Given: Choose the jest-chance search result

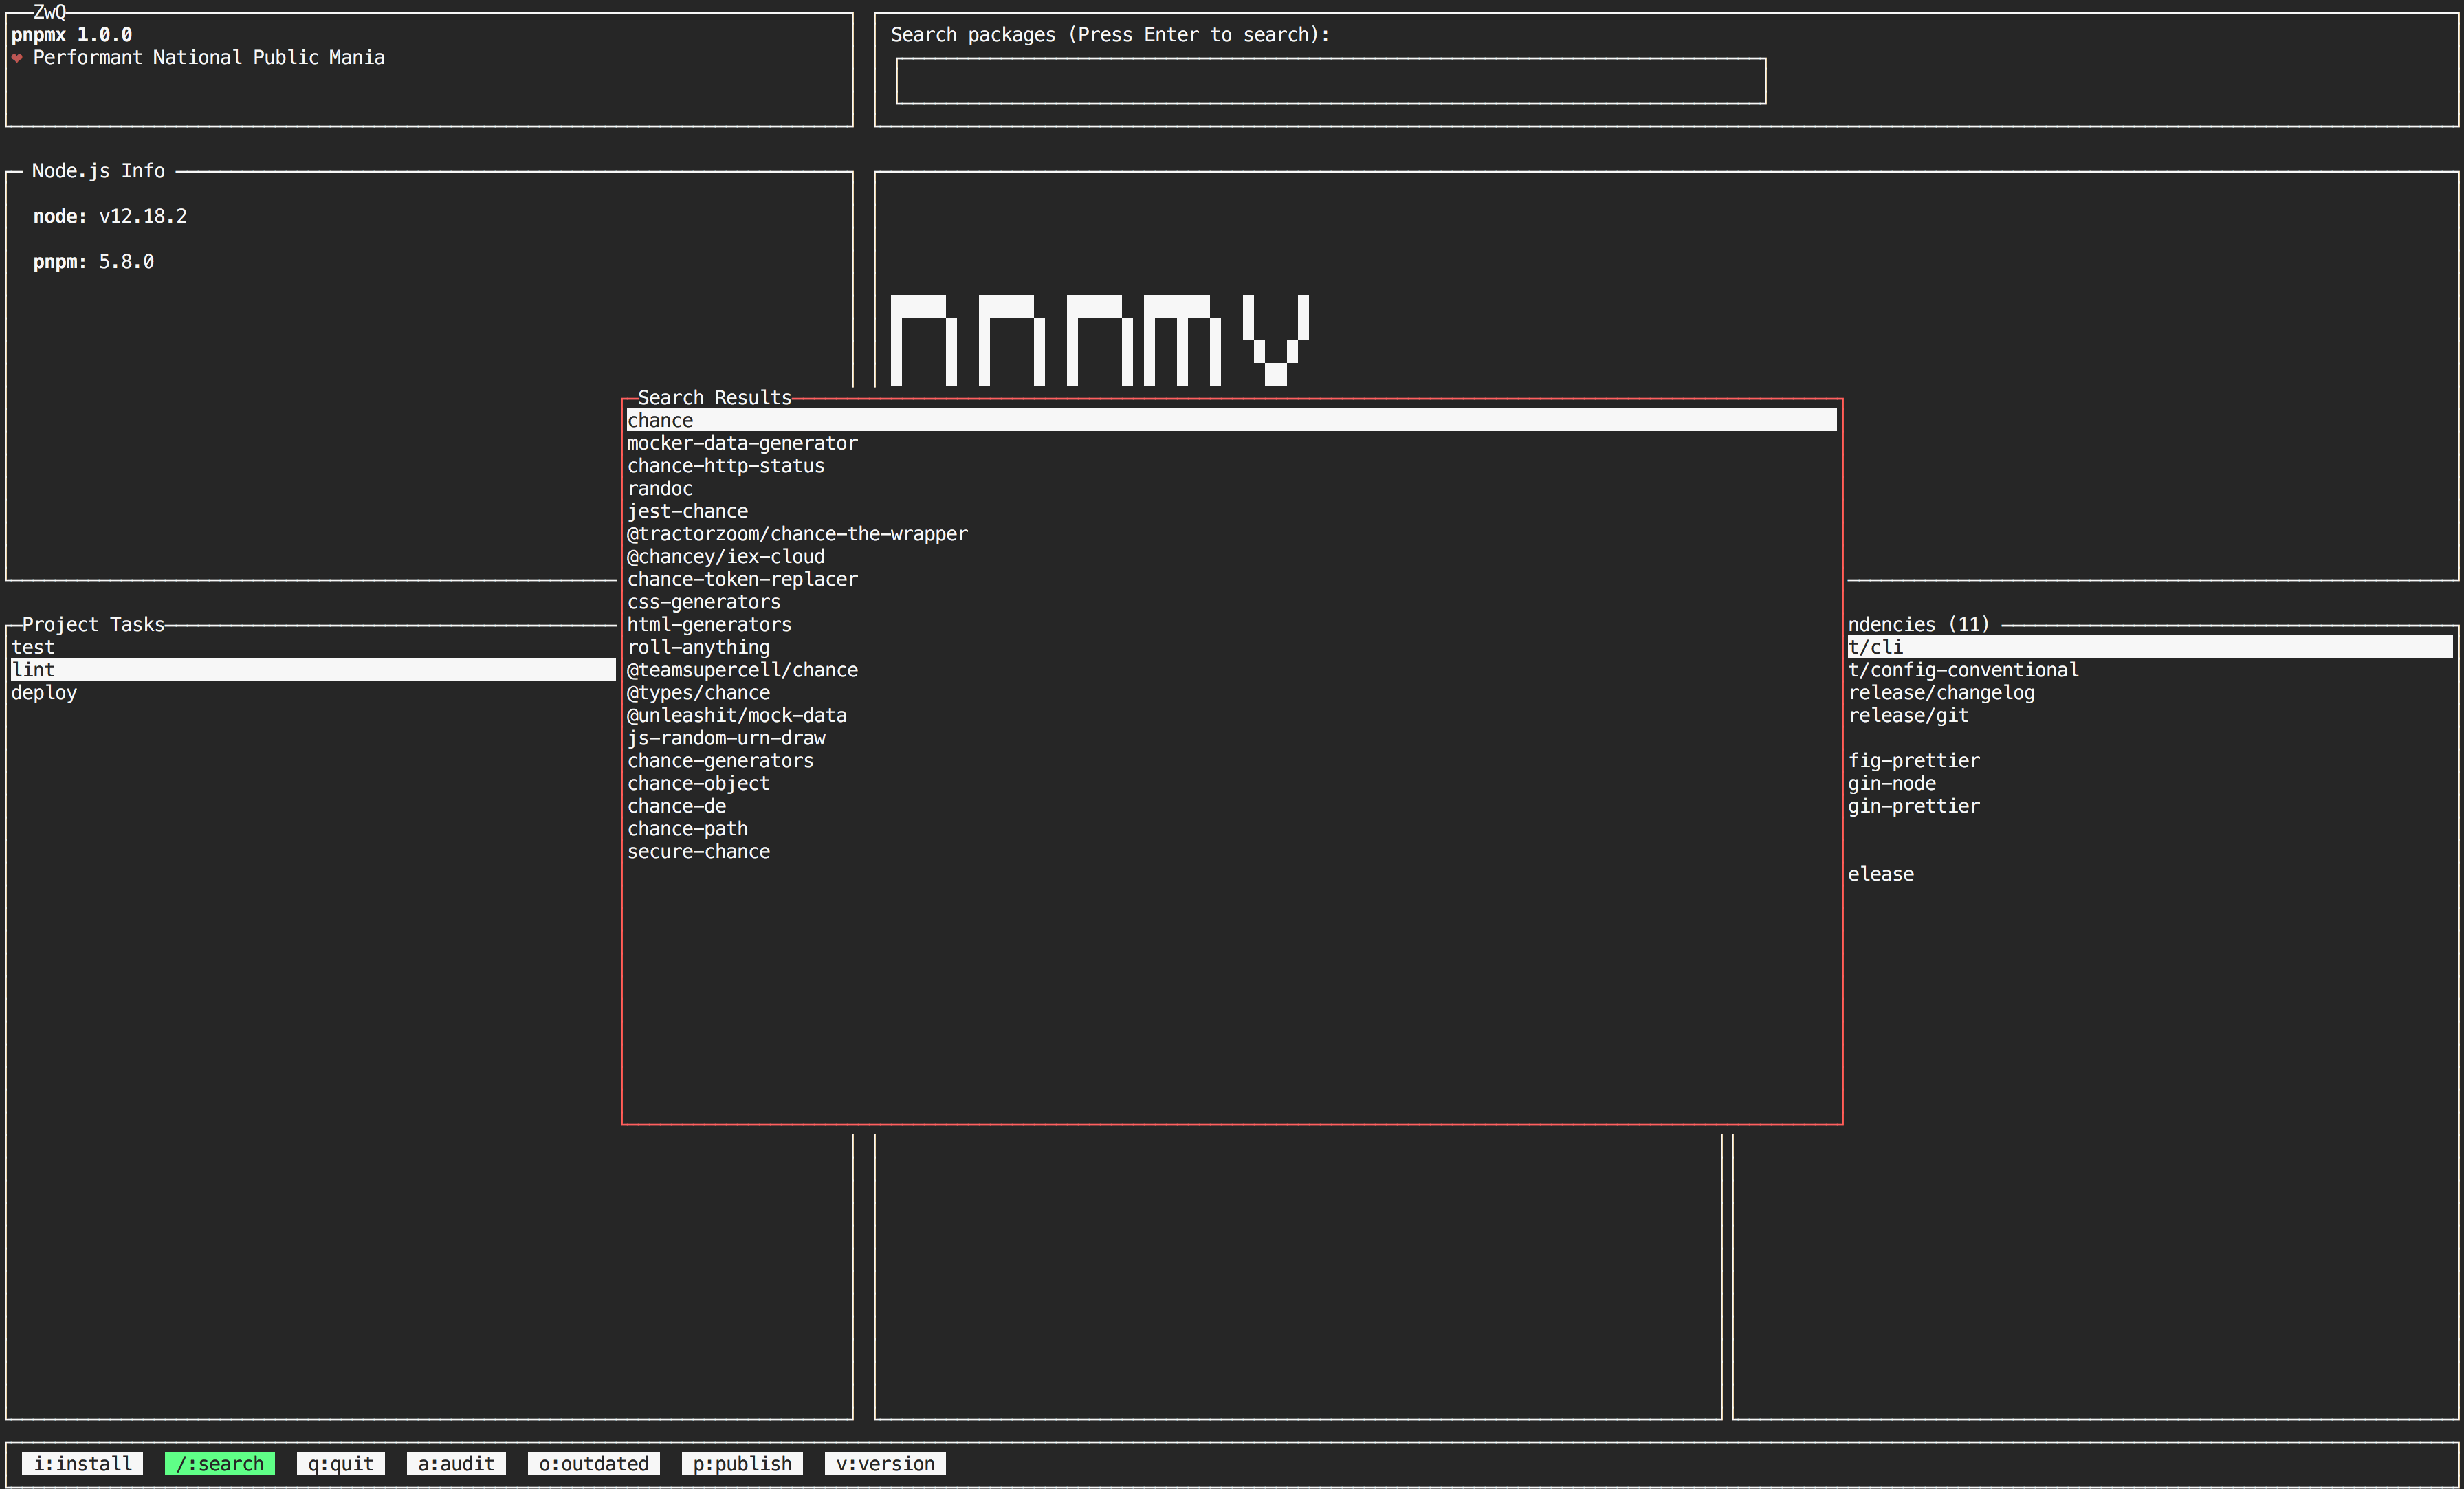Looking at the screenshot, I should click(x=687, y=511).
